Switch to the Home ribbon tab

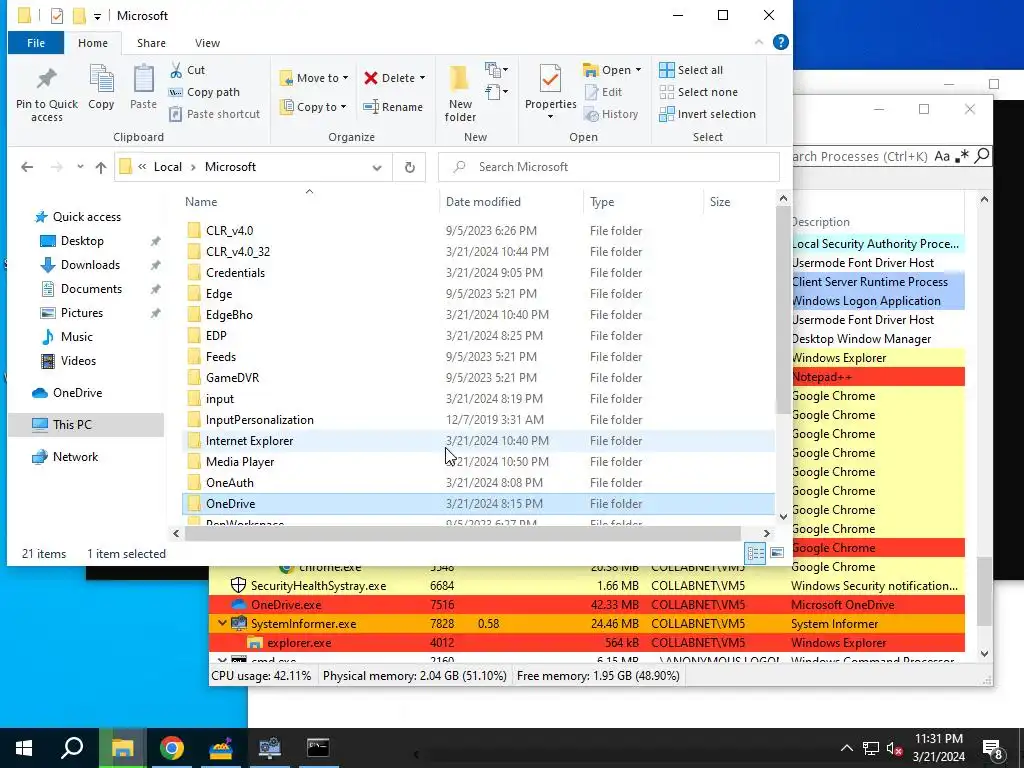[x=93, y=43]
